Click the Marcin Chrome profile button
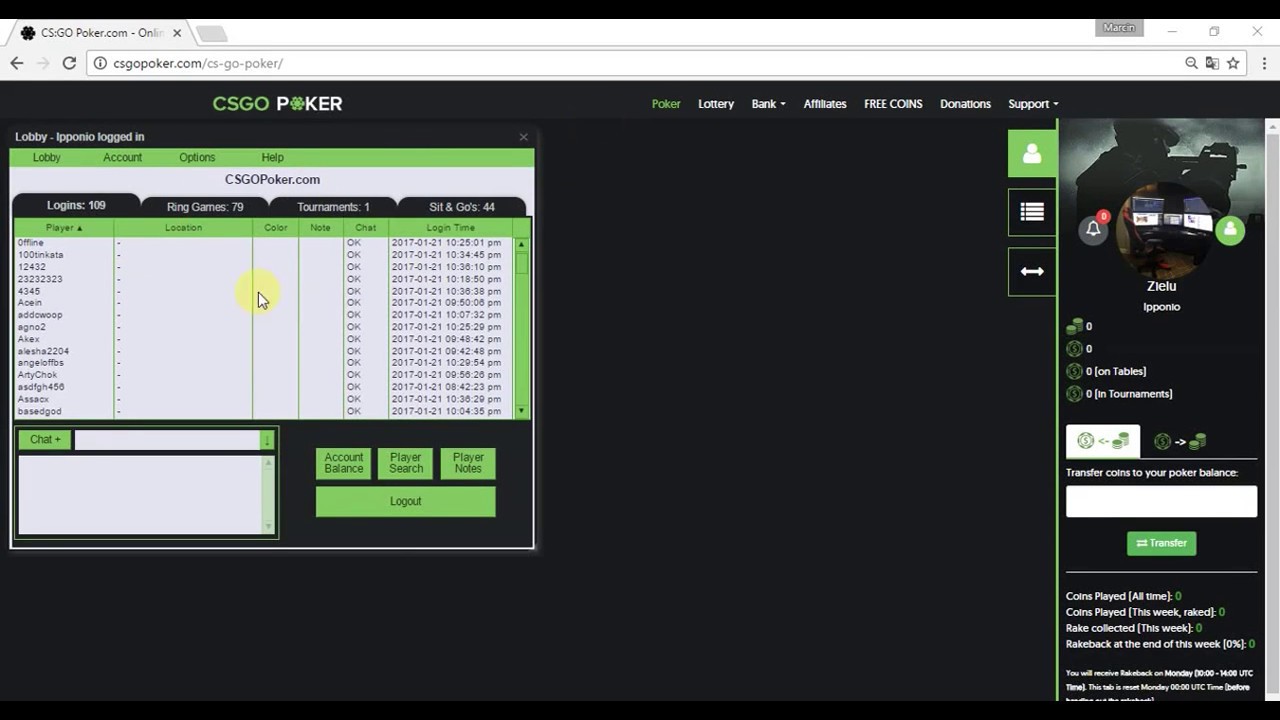1280x720 pixels. 1119,28
